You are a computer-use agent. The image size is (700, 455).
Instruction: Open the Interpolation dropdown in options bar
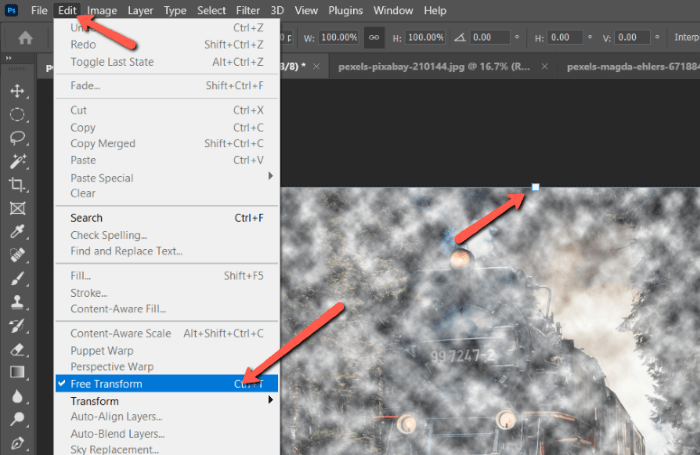pyautogui.click(x=680, y=37)
